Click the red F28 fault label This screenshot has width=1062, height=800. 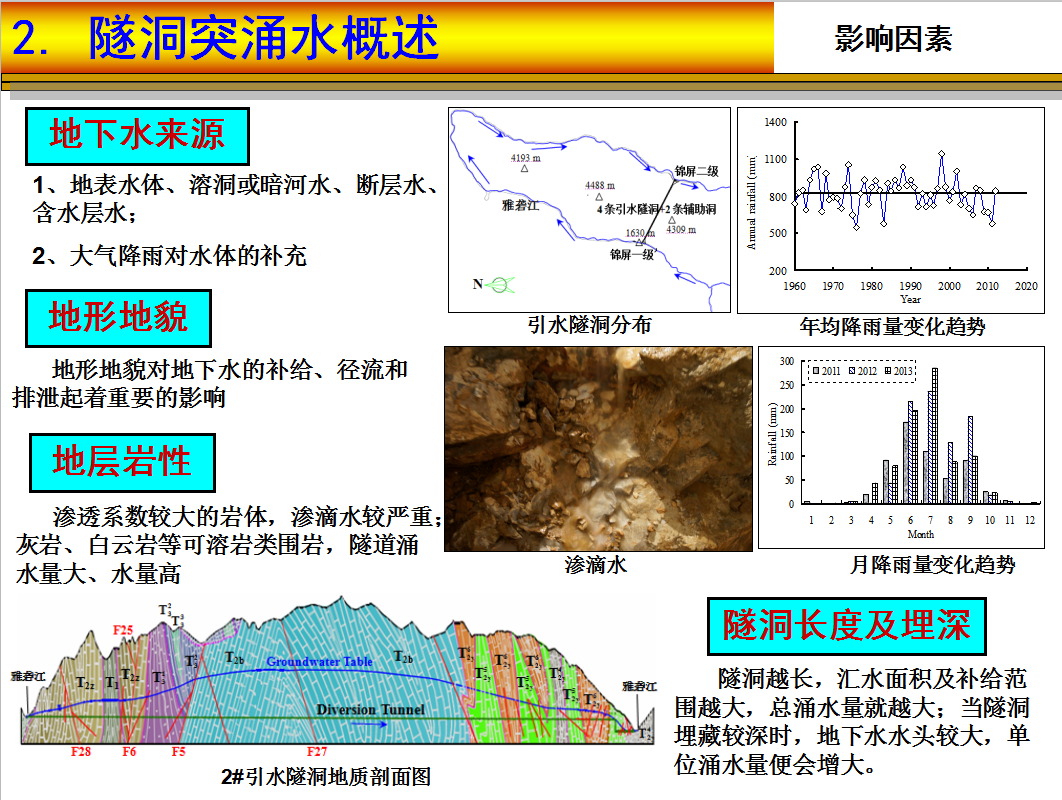point(81,751)
